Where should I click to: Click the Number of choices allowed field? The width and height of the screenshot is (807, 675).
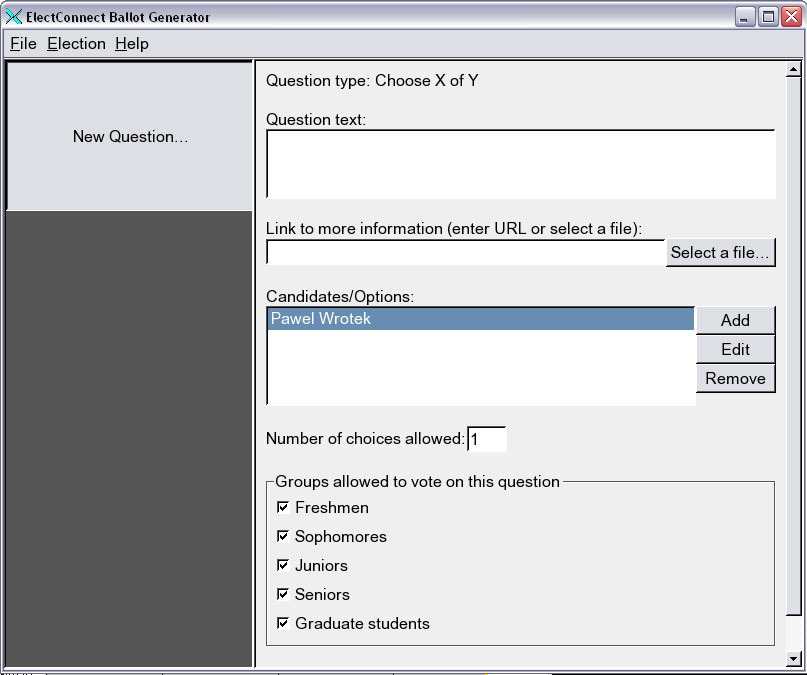click(x=487, y=439)
